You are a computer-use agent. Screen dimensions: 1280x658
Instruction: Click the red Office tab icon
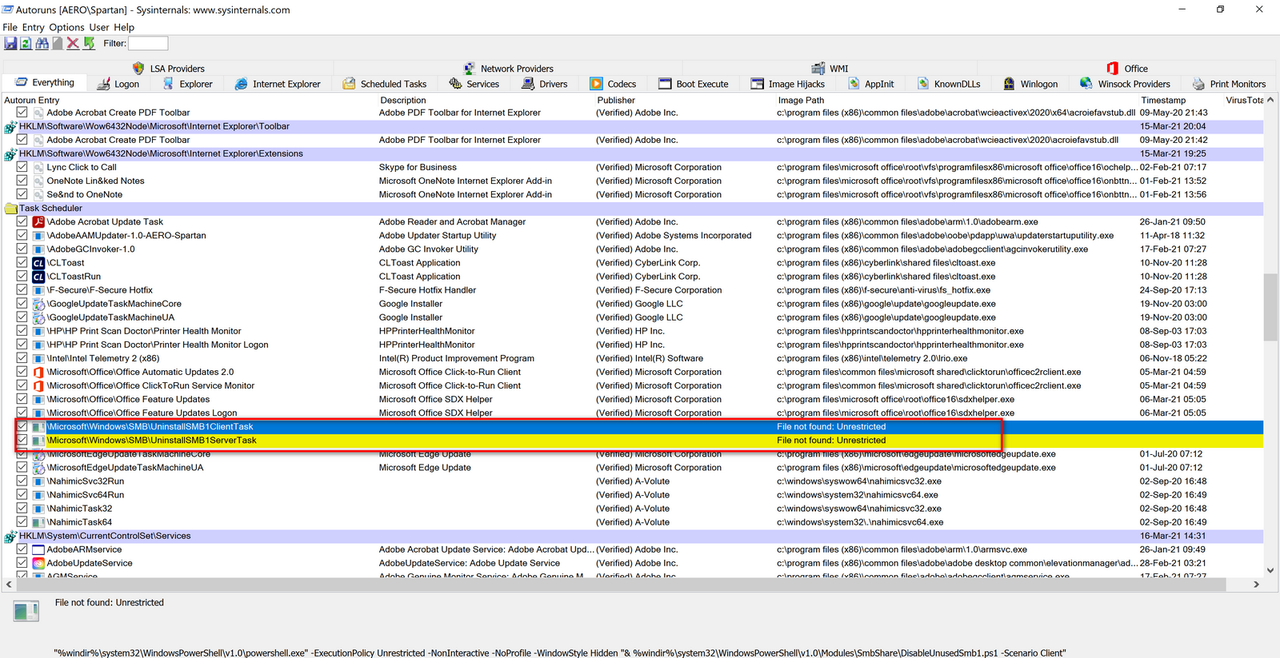tap(1112, 68)
